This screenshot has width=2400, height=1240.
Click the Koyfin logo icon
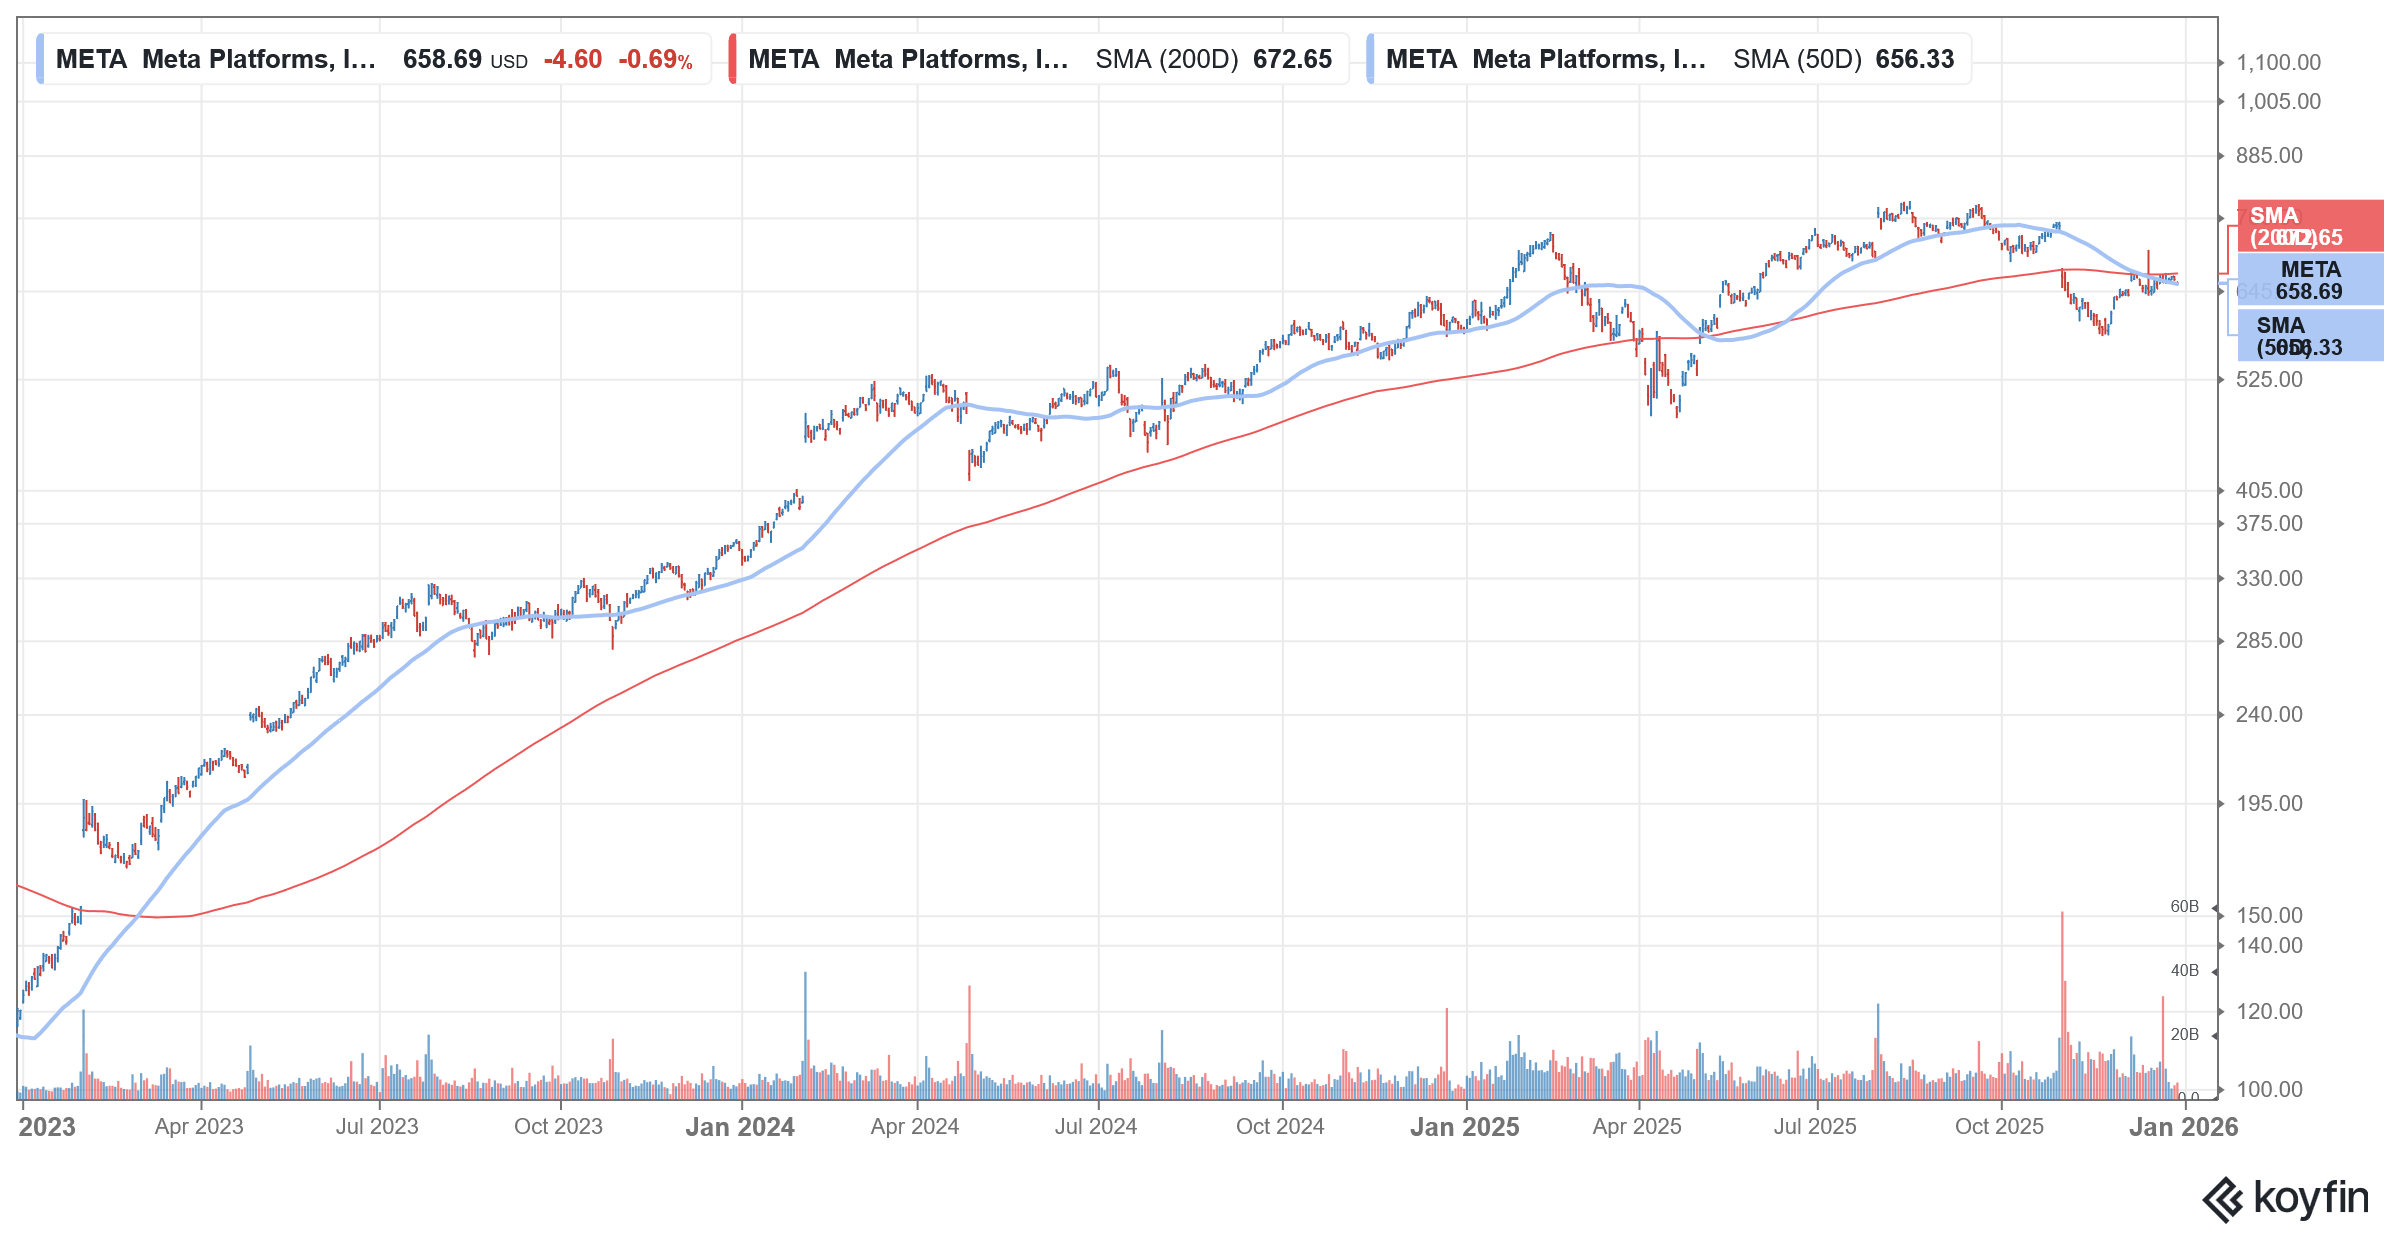[x=2224, y=1200]
